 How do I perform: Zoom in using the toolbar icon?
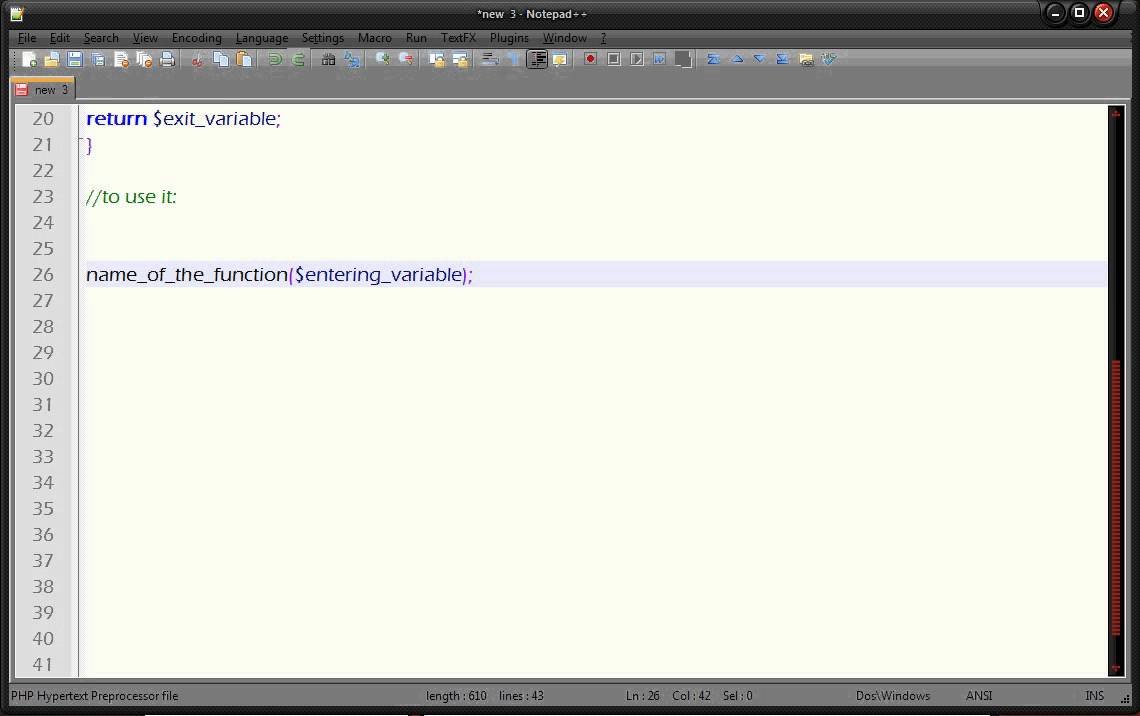pos(382,60)
